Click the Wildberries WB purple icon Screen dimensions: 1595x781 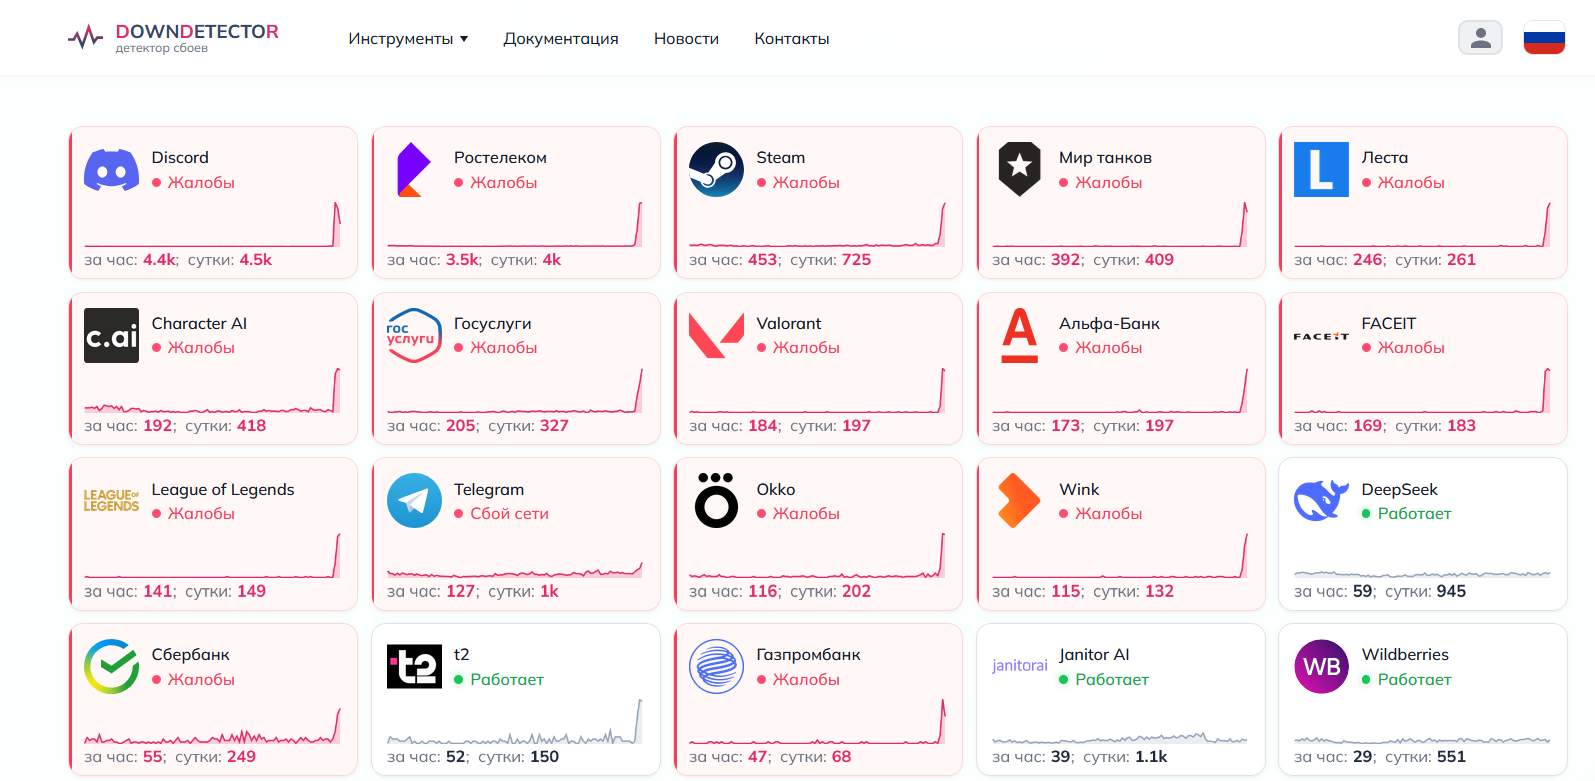pos(1321,667)
